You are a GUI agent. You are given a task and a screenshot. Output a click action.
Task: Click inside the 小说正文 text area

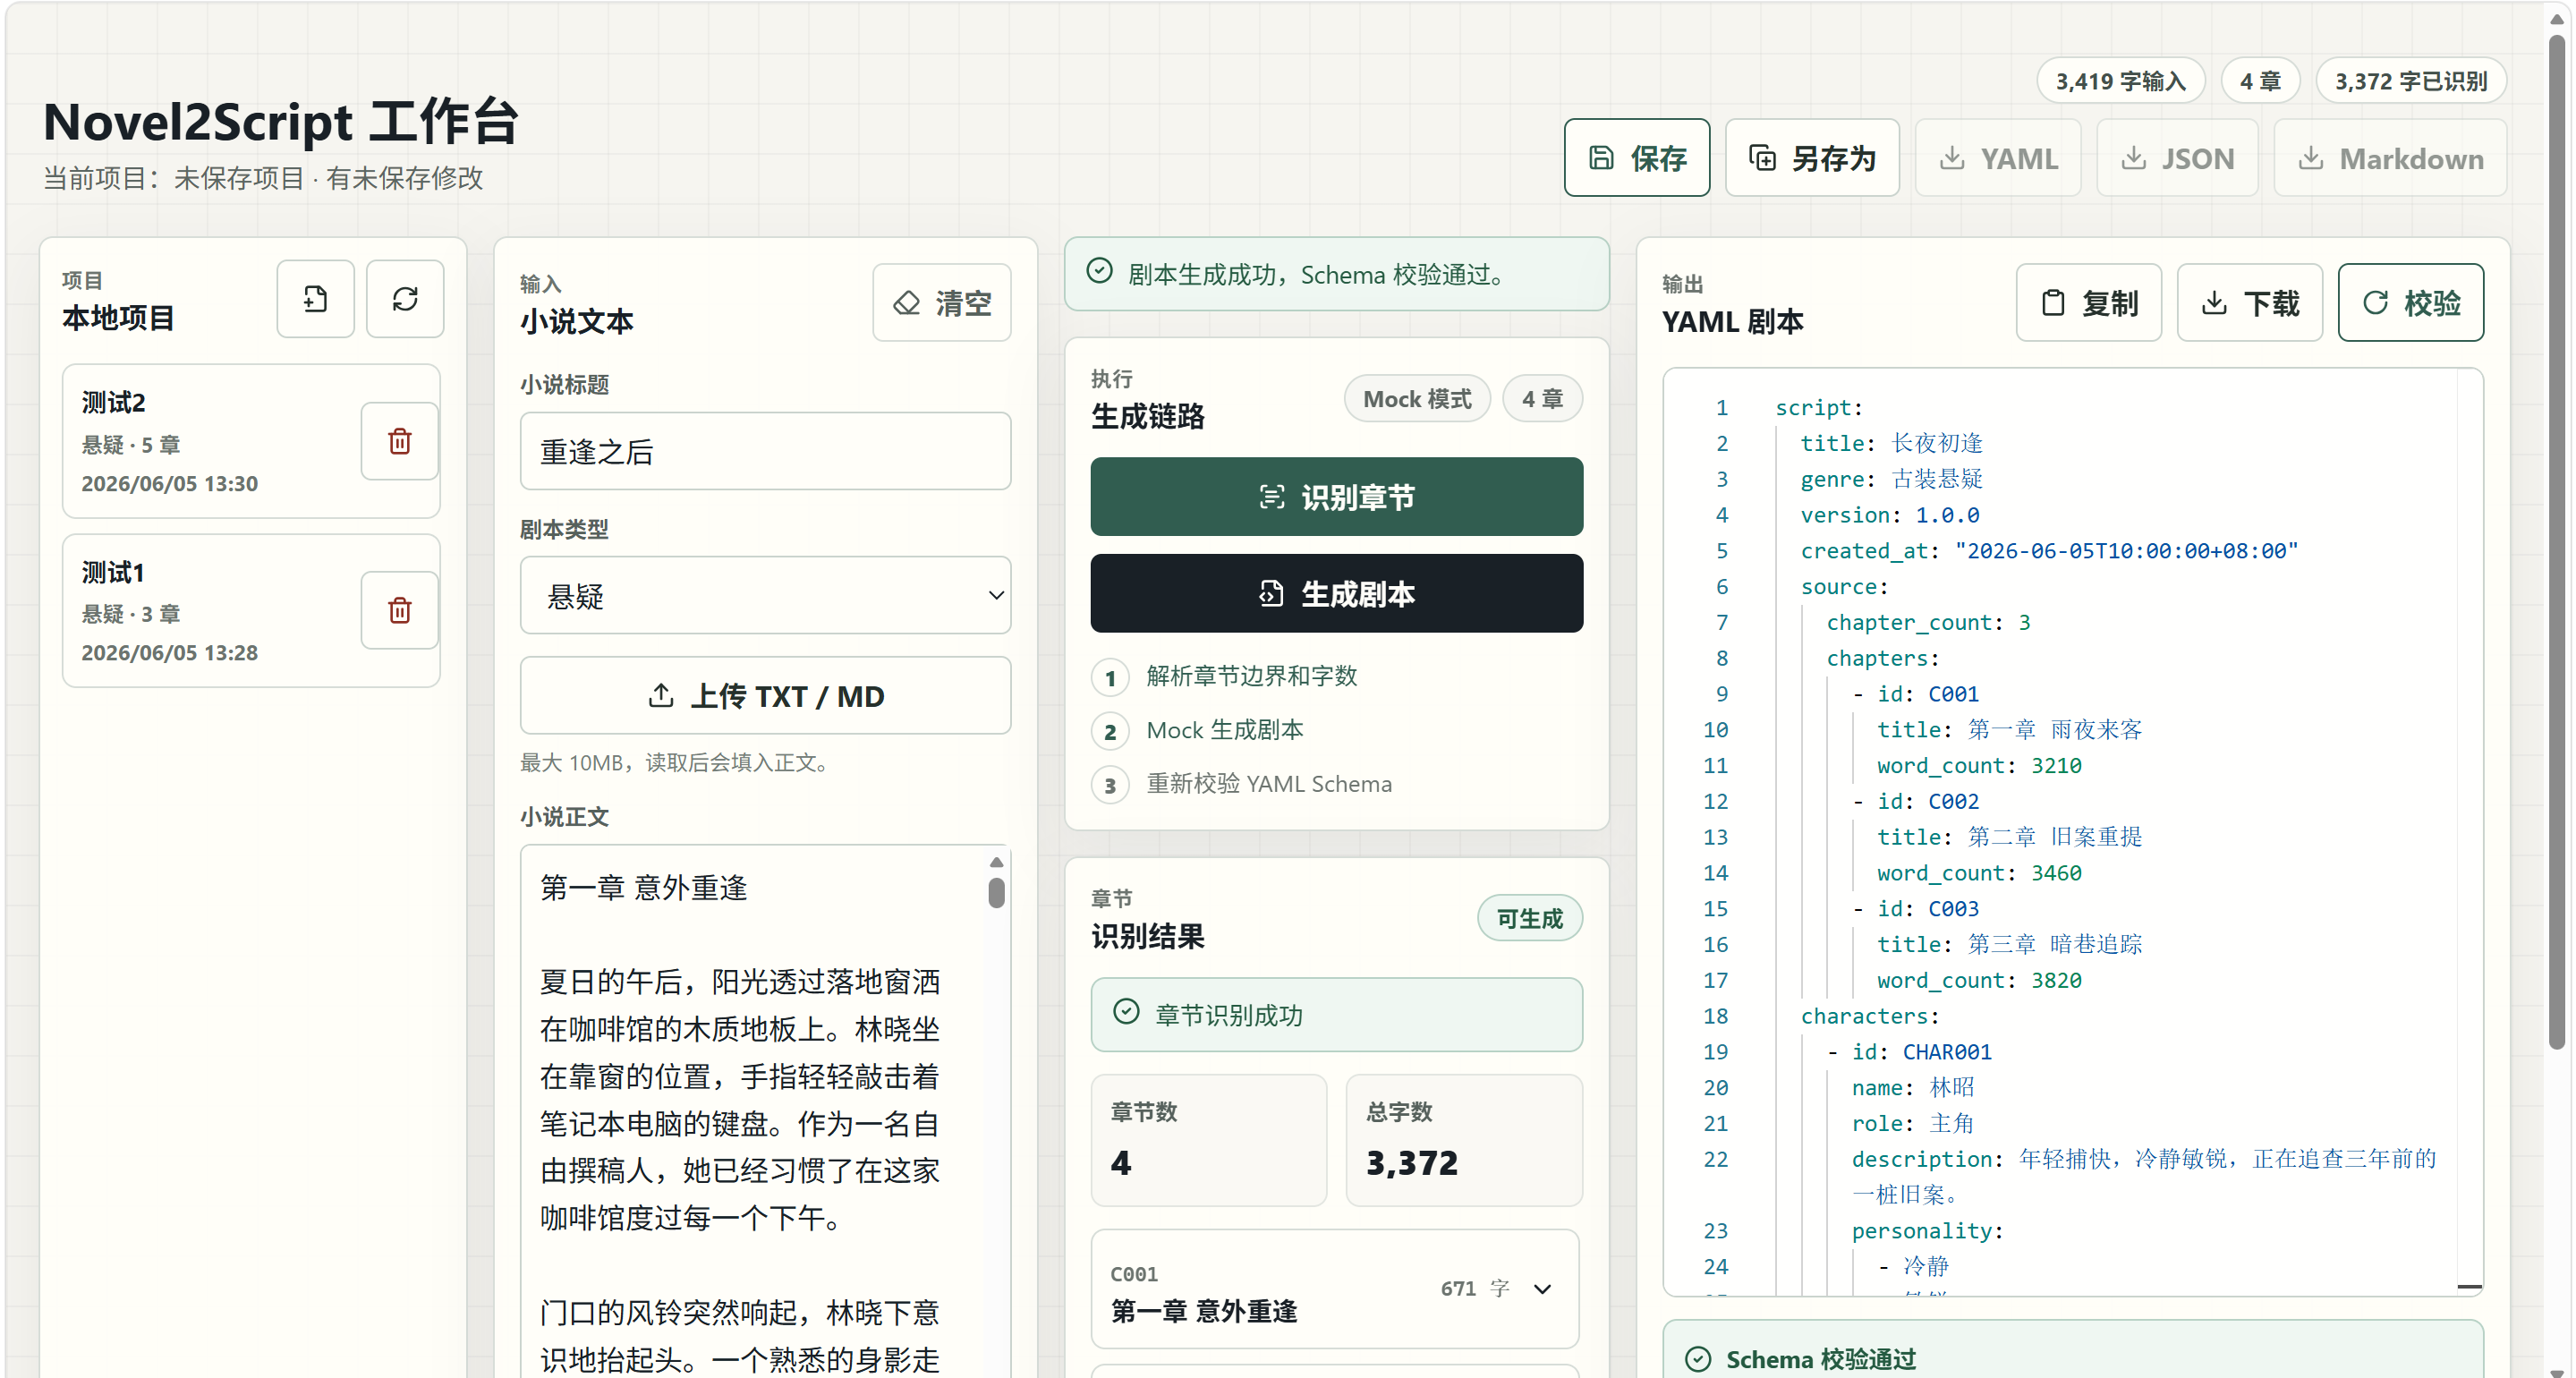pyautogui.click(x=750, y=1110)
